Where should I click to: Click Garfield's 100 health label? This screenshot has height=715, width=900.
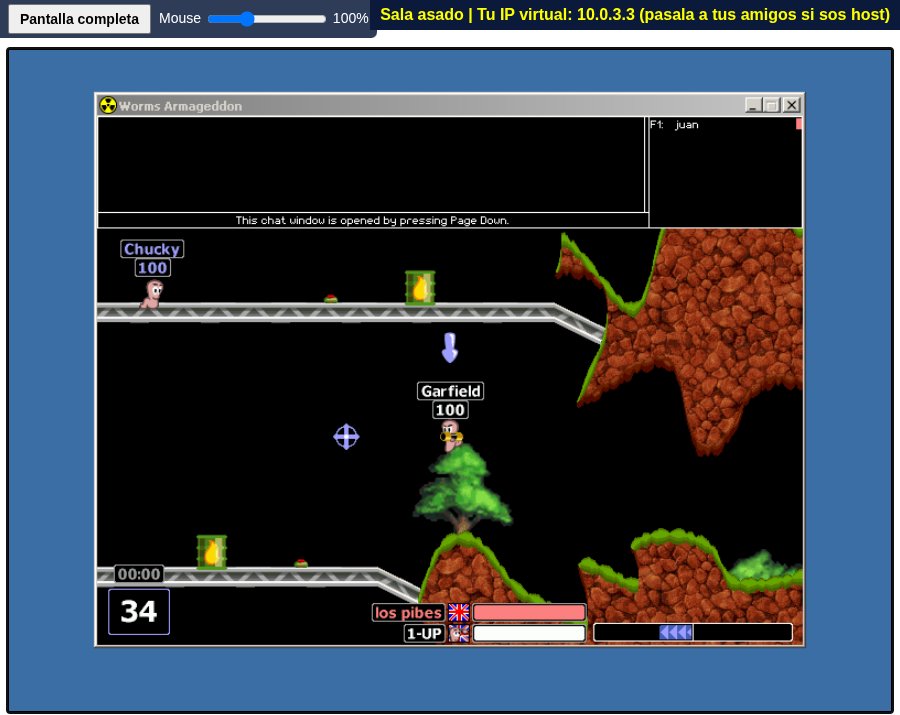(450, 410)
